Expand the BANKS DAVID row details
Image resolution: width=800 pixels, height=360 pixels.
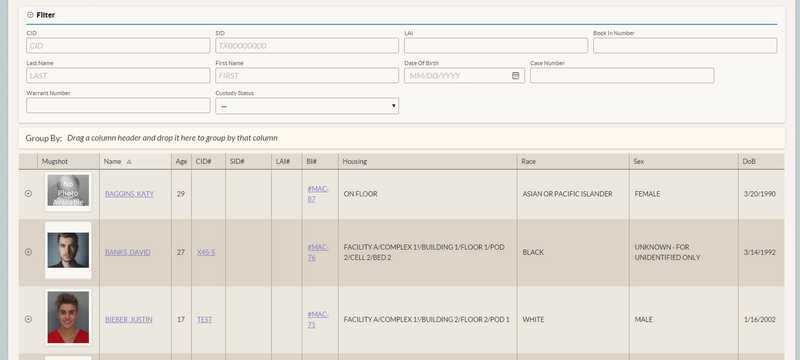pos(29,252)
